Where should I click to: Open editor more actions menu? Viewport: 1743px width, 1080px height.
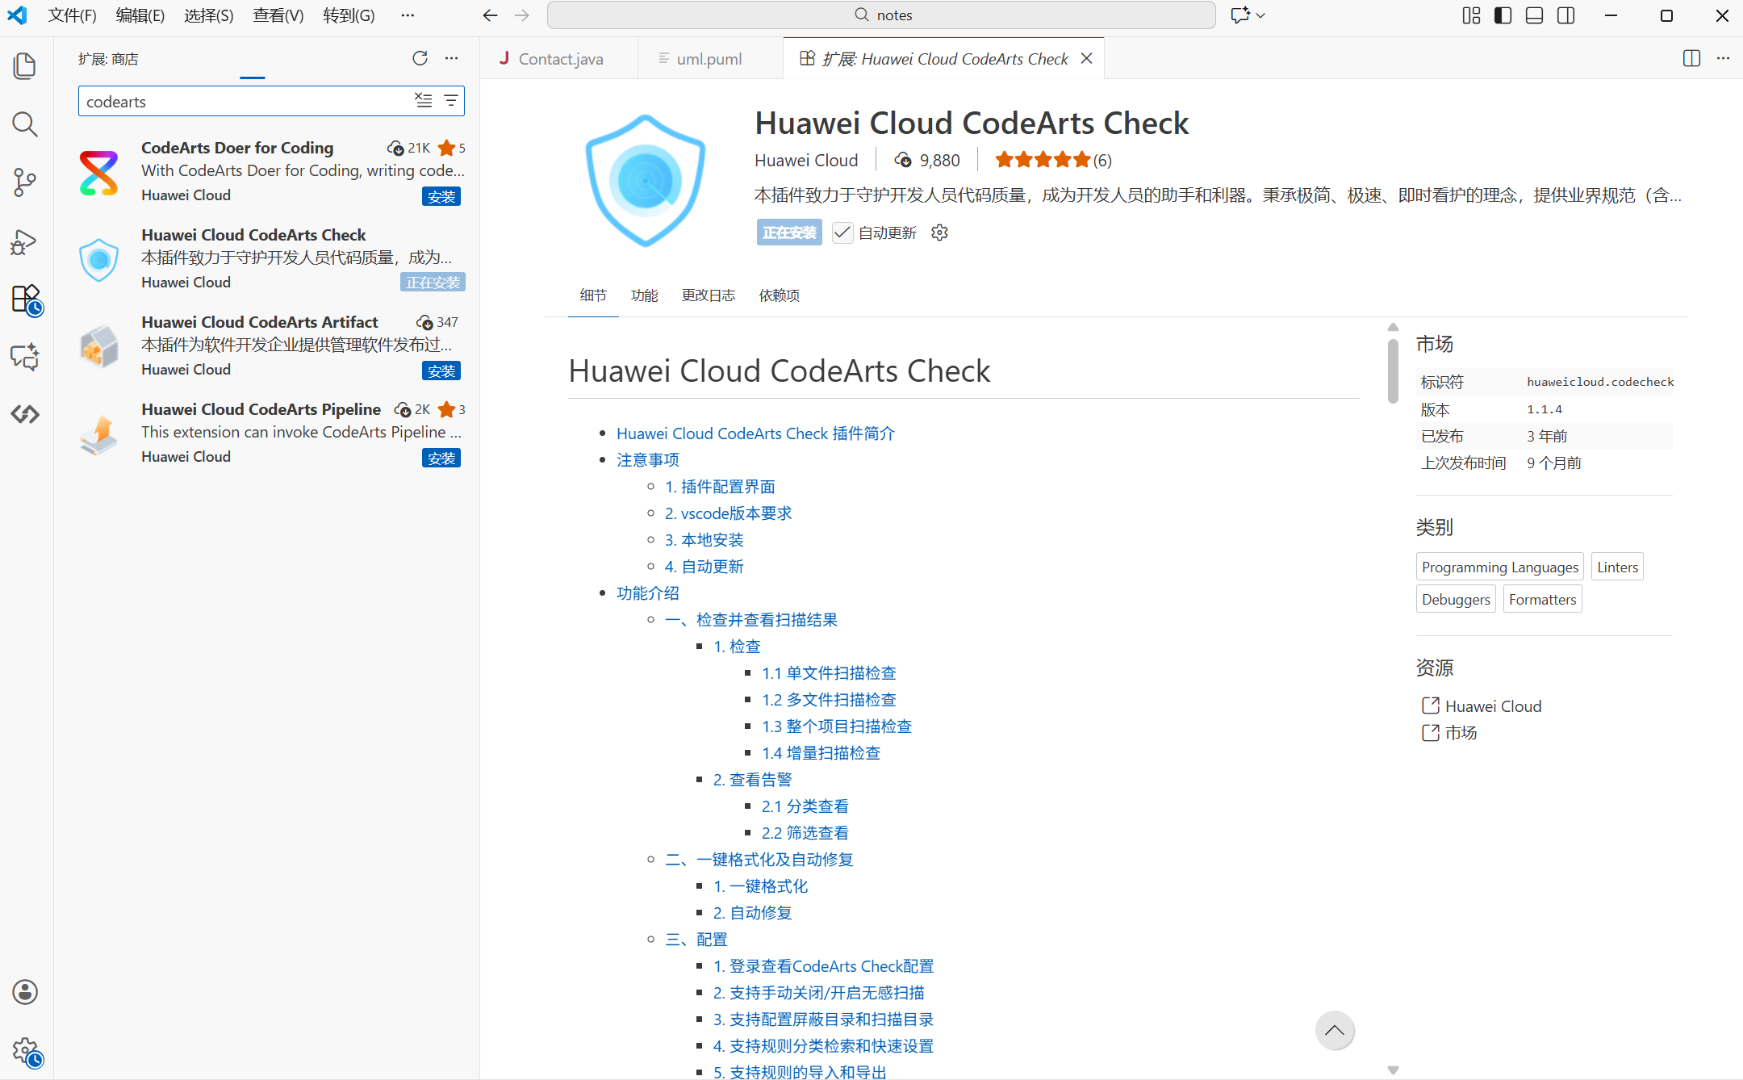click(1723, 58)
